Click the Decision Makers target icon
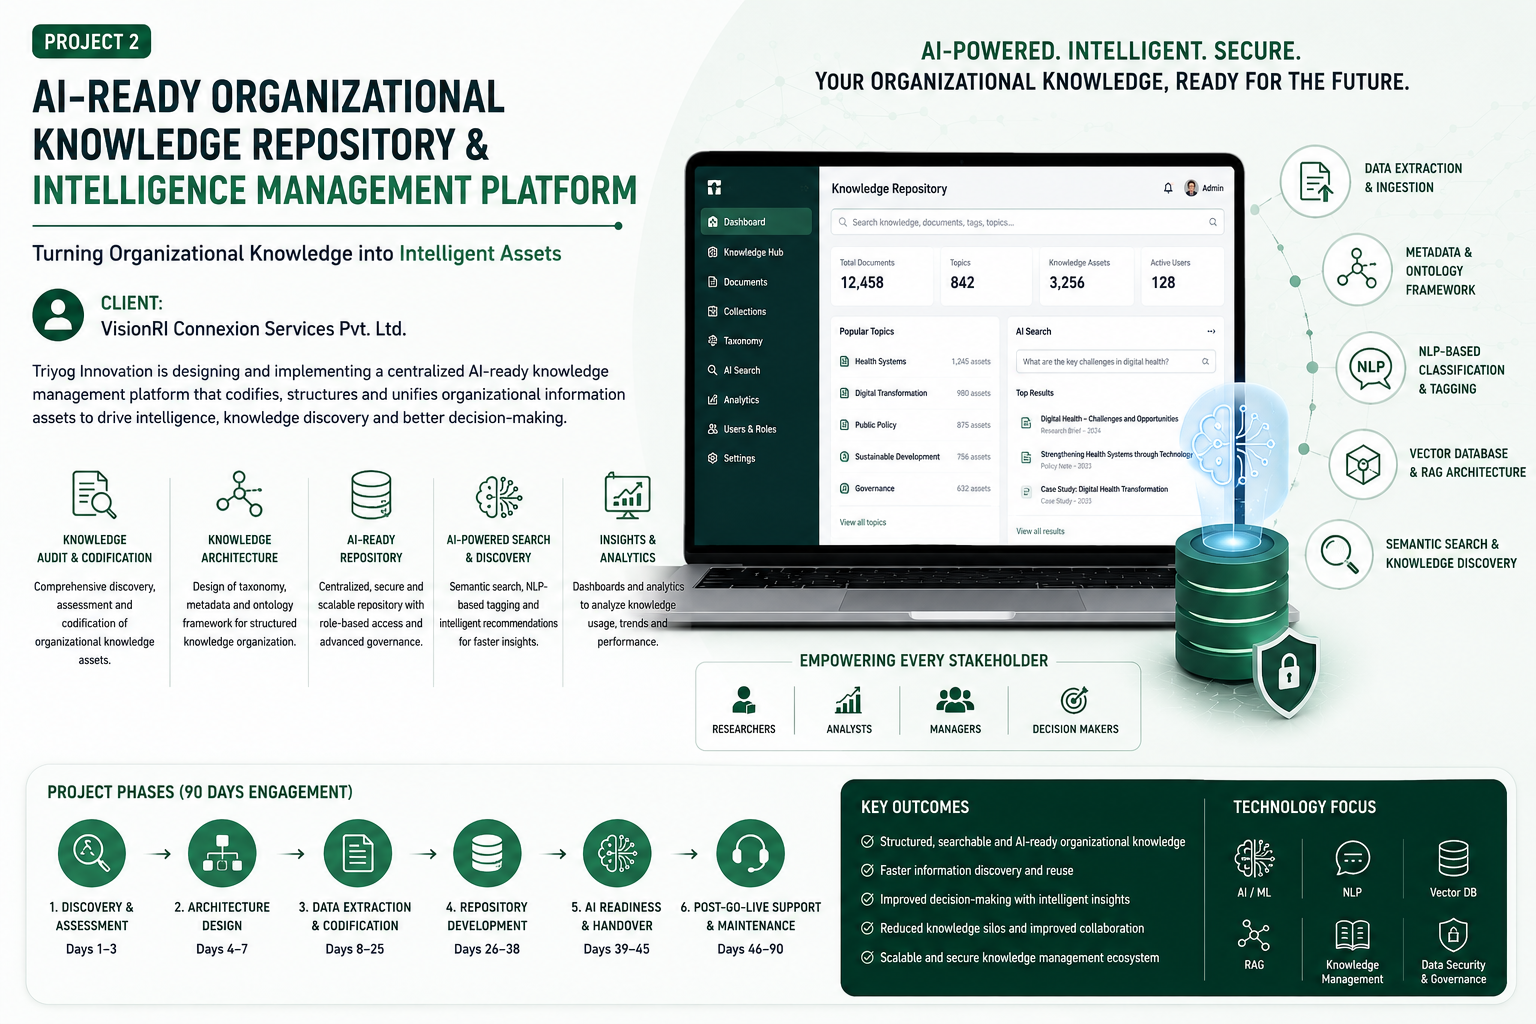Screen dimensions: 1536x1024 coord(1074,699)
